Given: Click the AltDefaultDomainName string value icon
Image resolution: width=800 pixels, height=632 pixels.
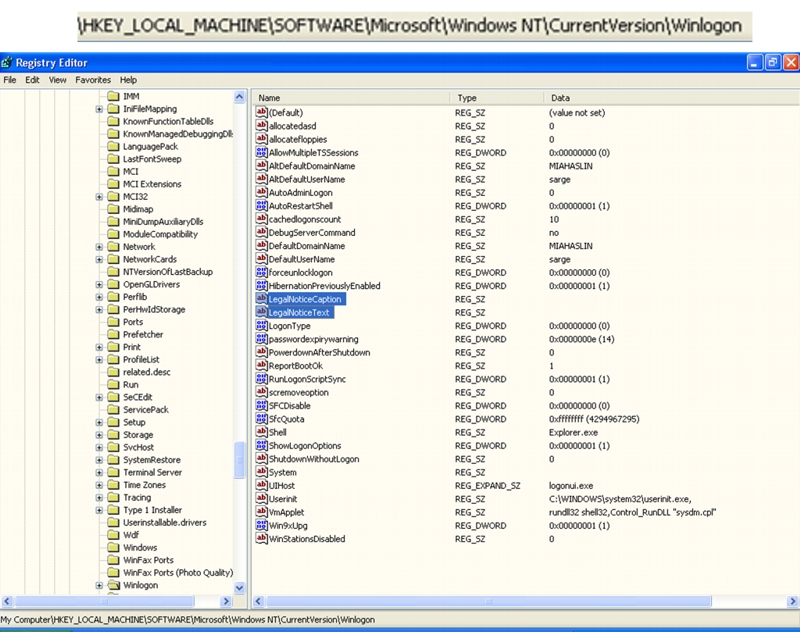Looking at the screenshot, I should (x=261, y=165).
